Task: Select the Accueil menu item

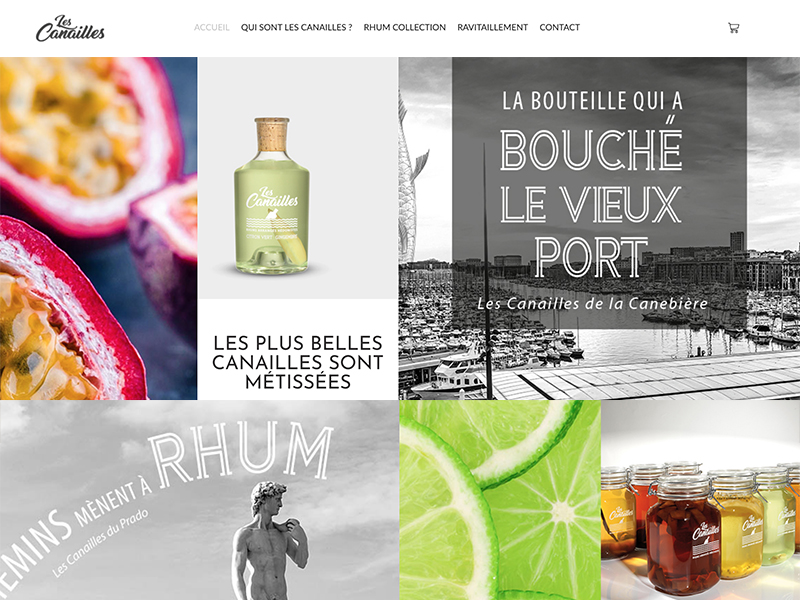Action: coord(212,27)
